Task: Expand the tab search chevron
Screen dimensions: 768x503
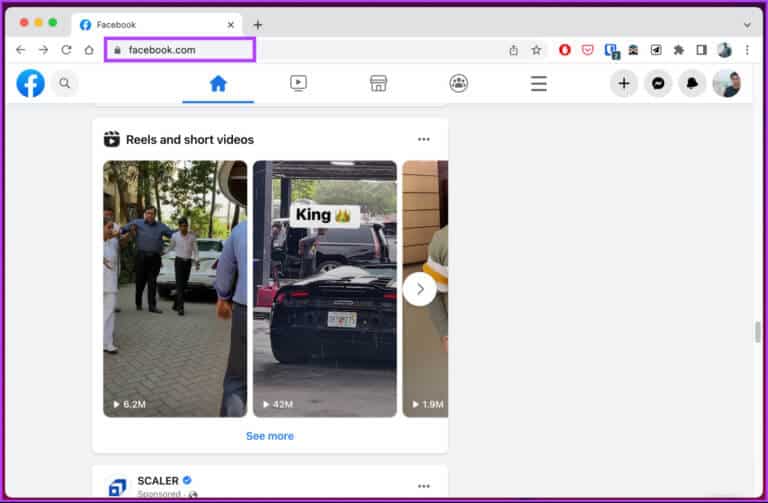Action: (747, 25)
